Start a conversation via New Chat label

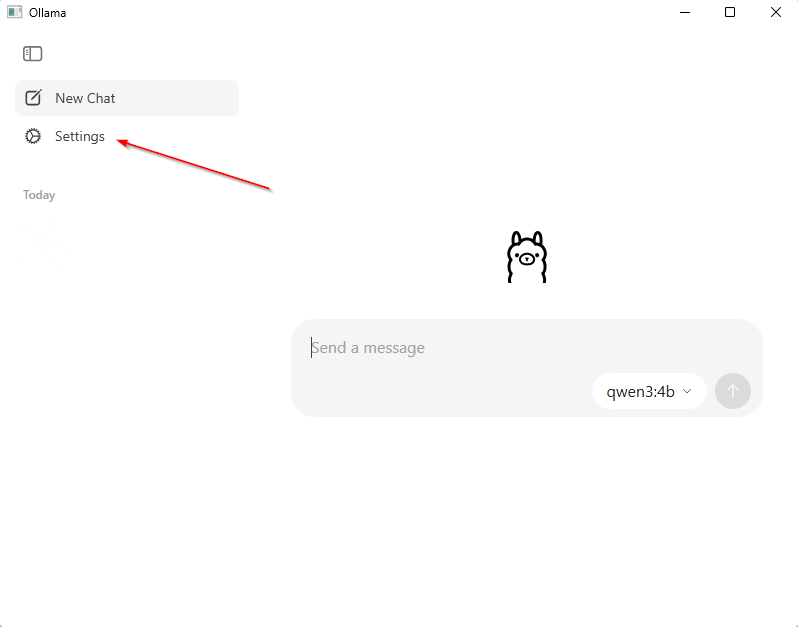[85, 98]
